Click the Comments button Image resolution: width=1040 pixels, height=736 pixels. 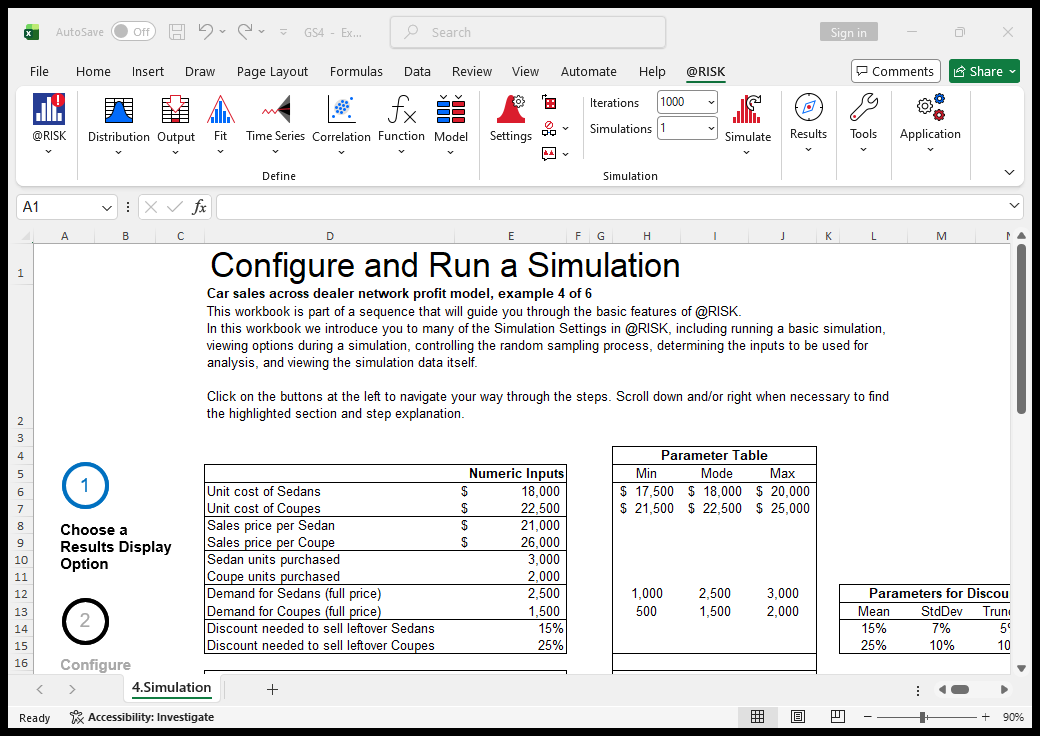(895, 71)
